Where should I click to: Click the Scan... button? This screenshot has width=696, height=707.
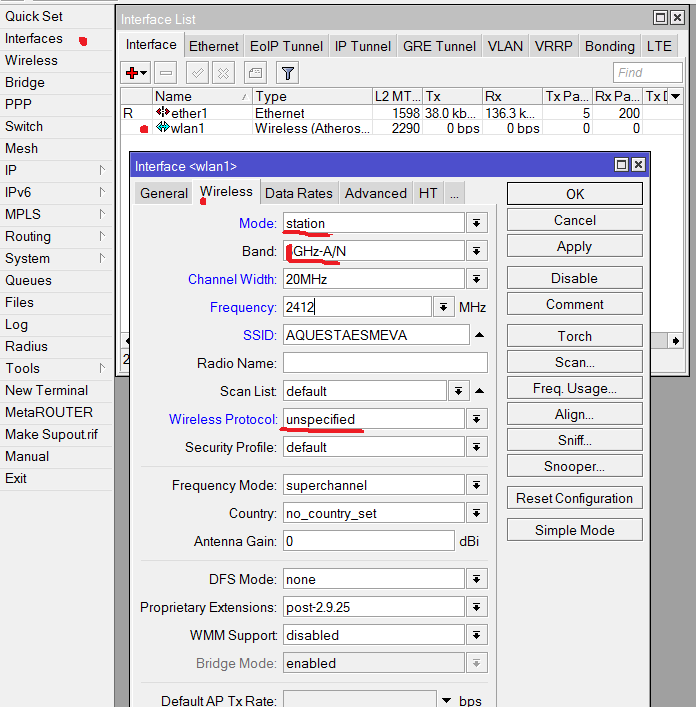pos(575,362)
